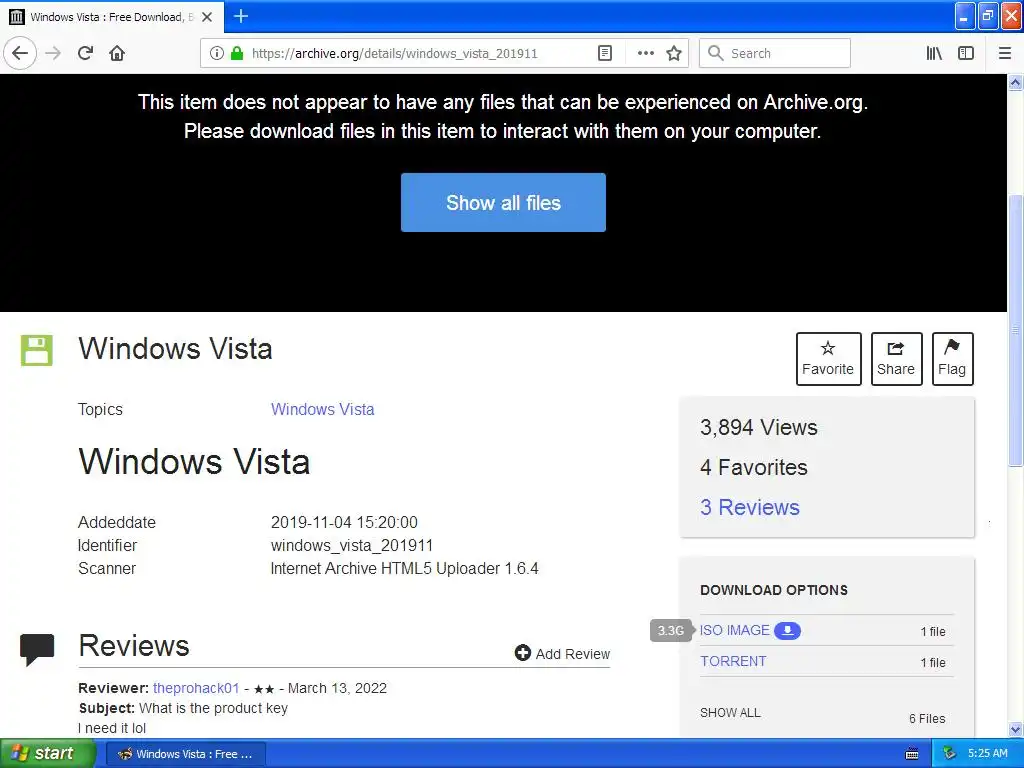Click SHOW ALL download options

[730, 713]
